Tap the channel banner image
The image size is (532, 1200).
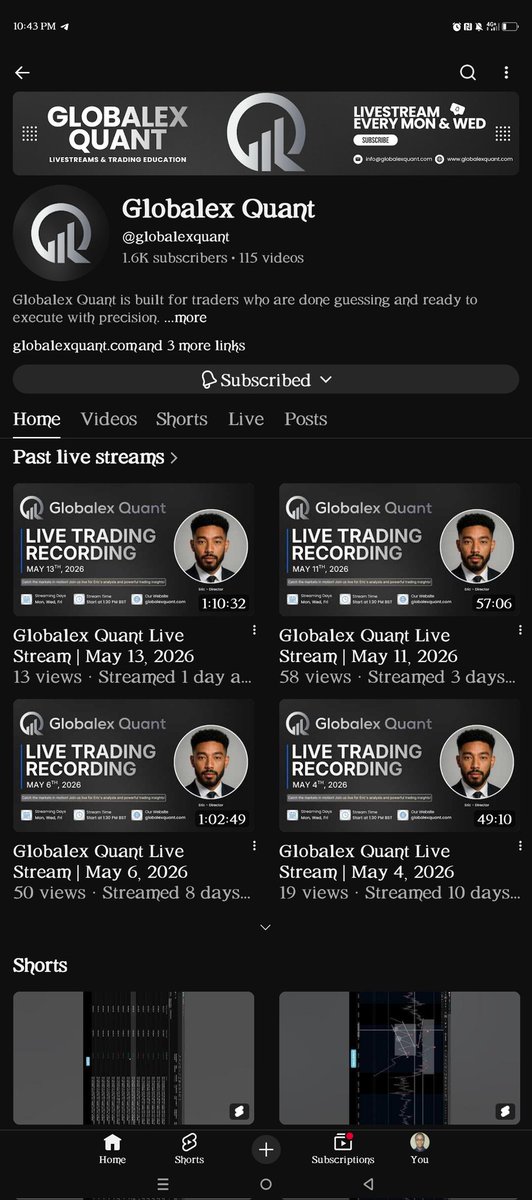tap(266, 134)
